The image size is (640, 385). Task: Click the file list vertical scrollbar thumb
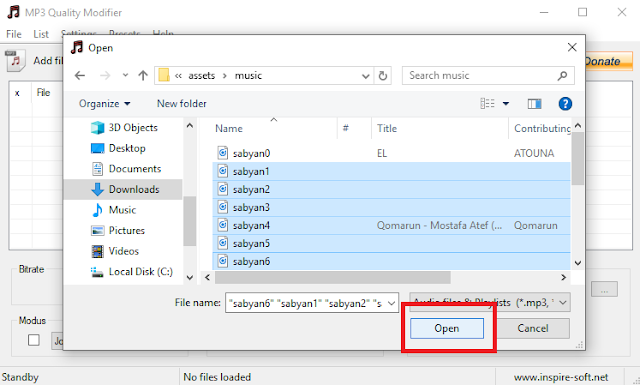pyautogui.click(x=578, y=158)
